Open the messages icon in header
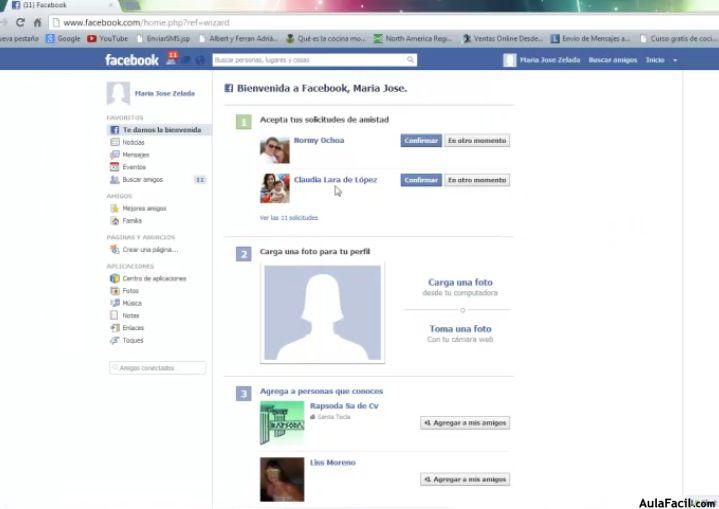Viewport: 719px width, 509px height. point(186,60)
